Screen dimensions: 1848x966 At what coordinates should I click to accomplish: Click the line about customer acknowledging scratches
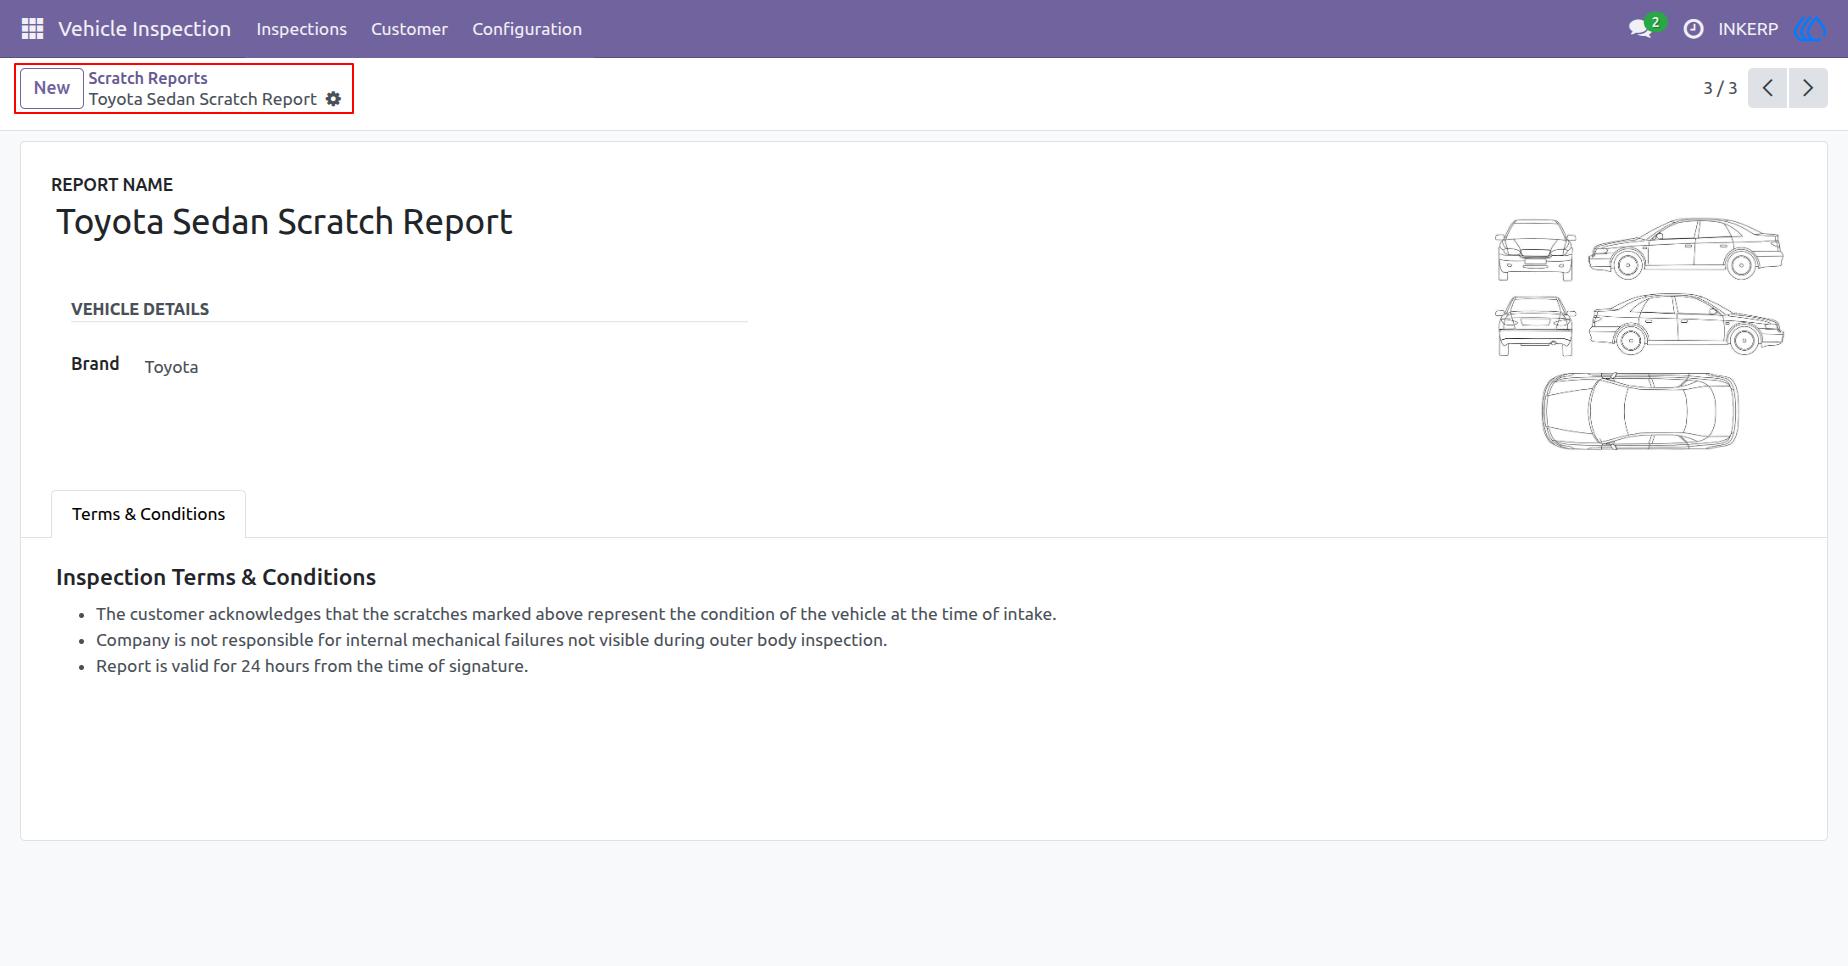[x=576, y=614]
